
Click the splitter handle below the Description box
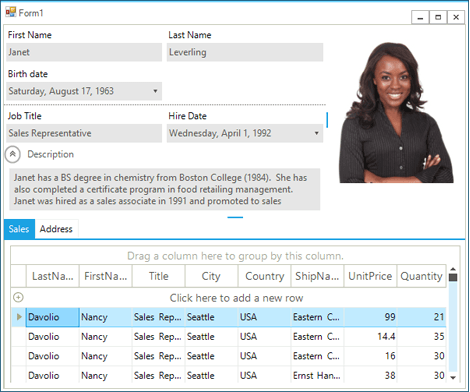[235, 217]
